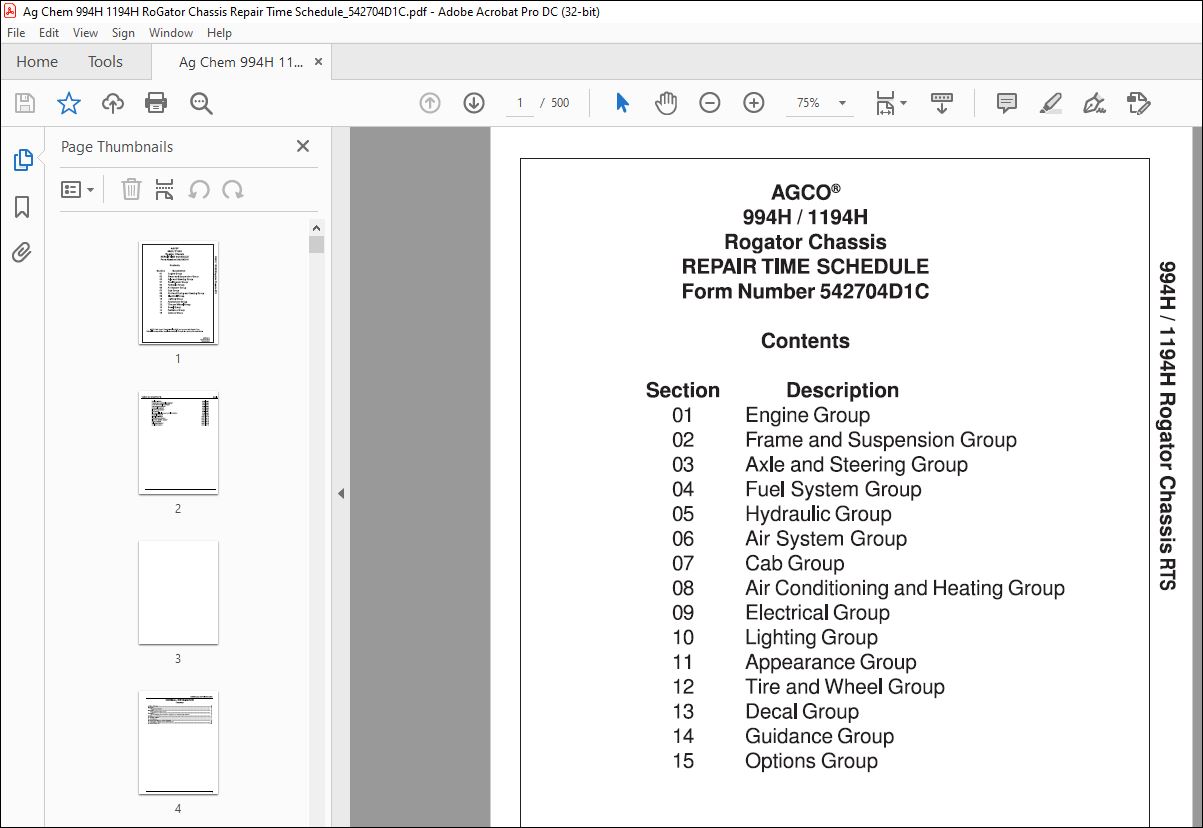Open the Attachments paperclip panel
The width and height of the screenshot is (1203, 828).
[22, 252]
